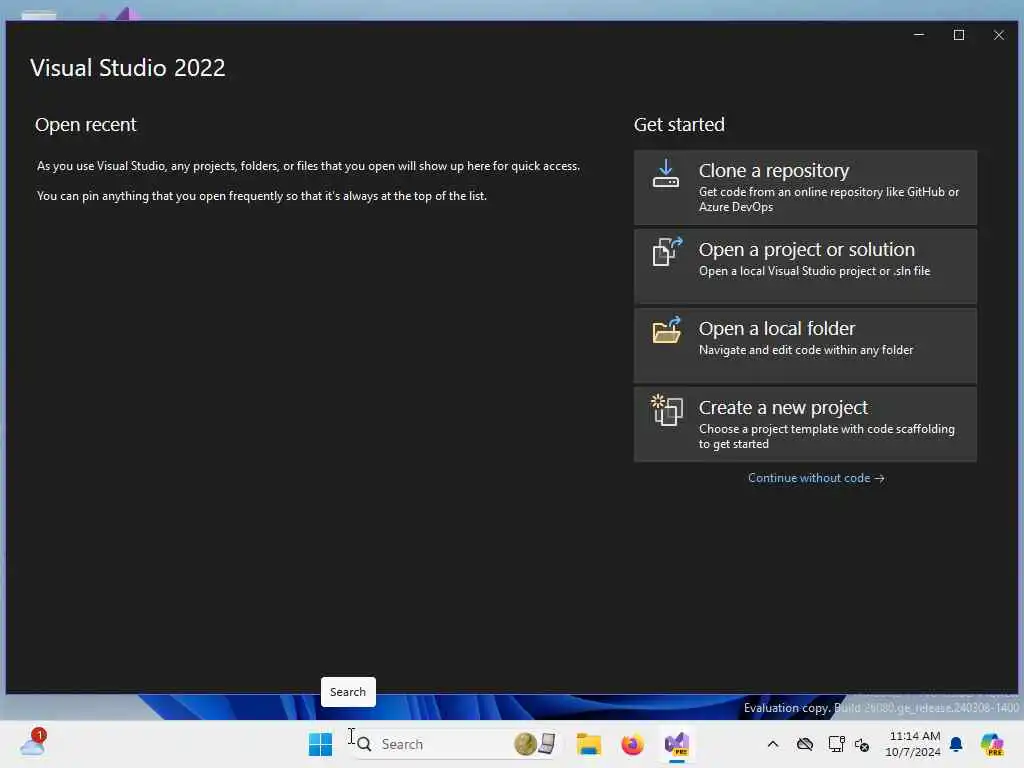Viewport: 1024px width, 768px height.
Task: Click the muted volume tray icon
Action: [862, 744]
